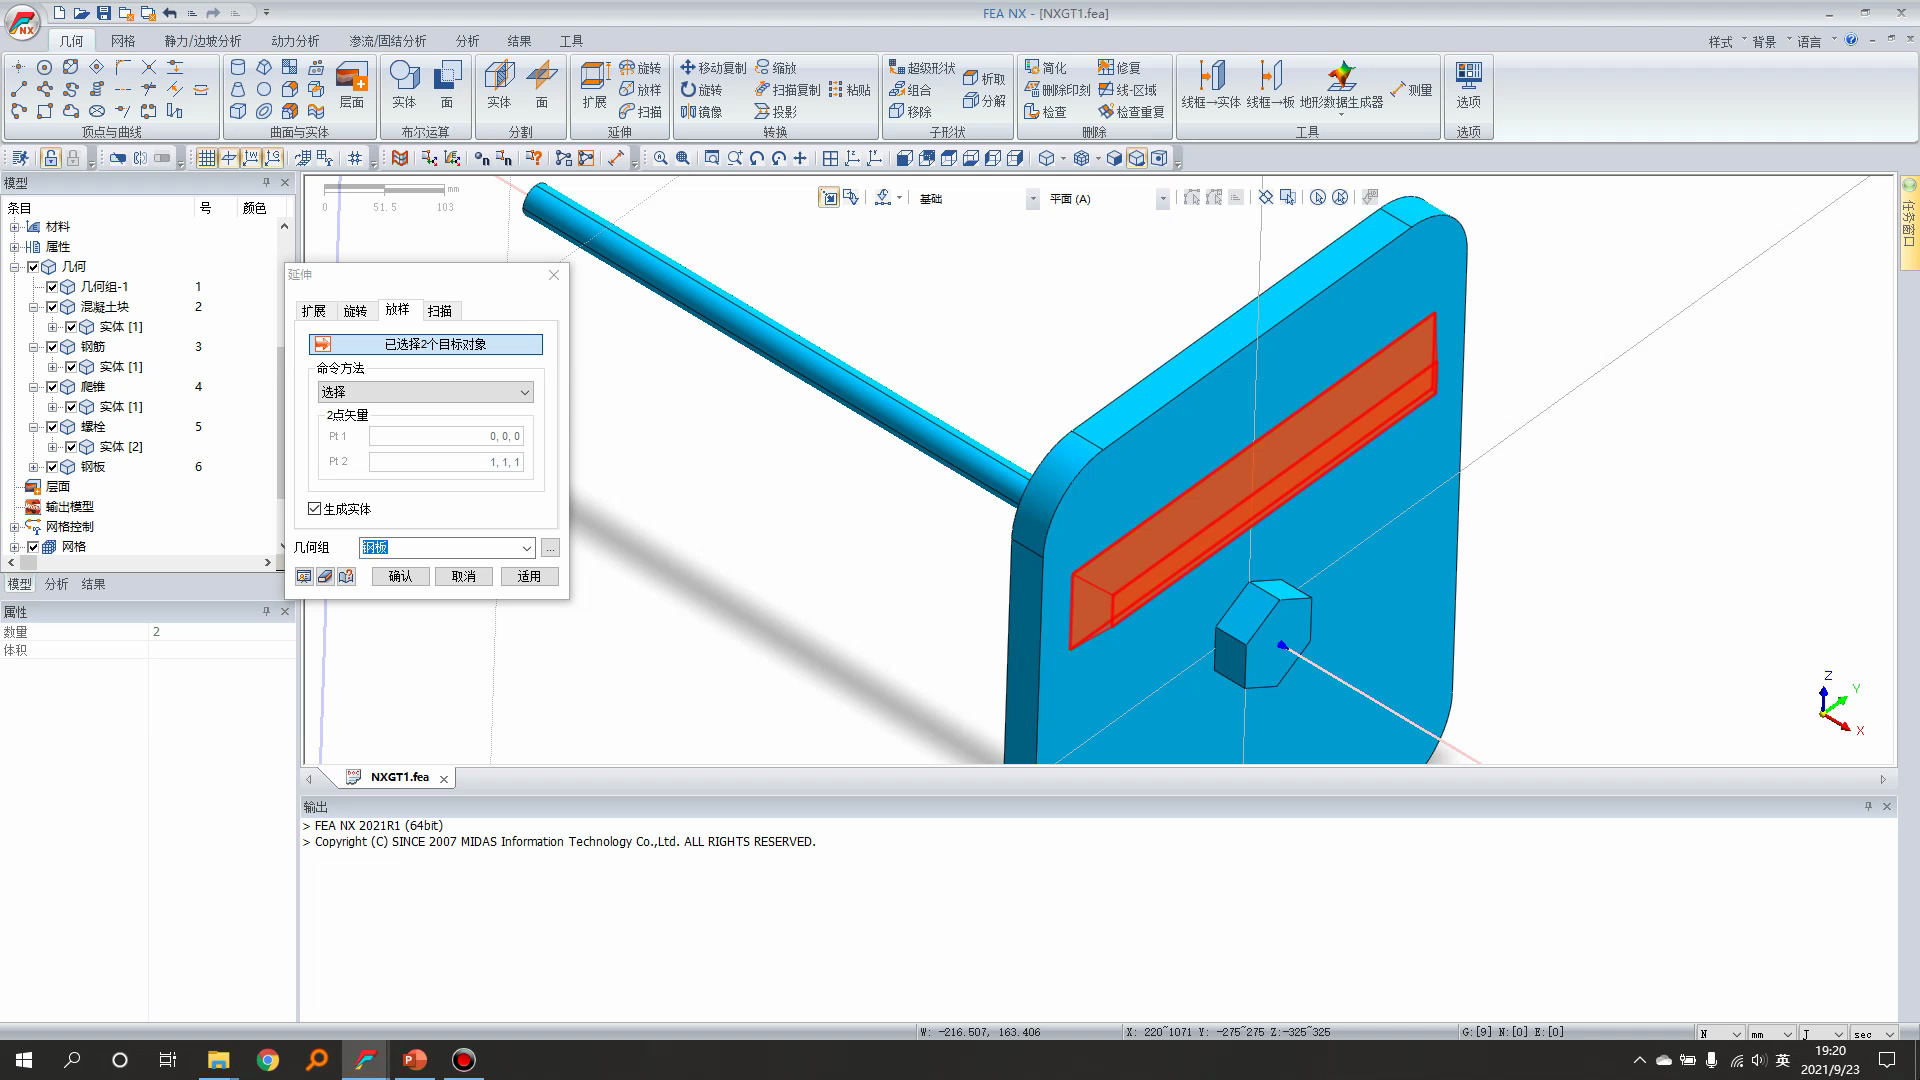
Task: Open the 命令方法 dropdown showing 选择
Action: [x=524, y=391]
